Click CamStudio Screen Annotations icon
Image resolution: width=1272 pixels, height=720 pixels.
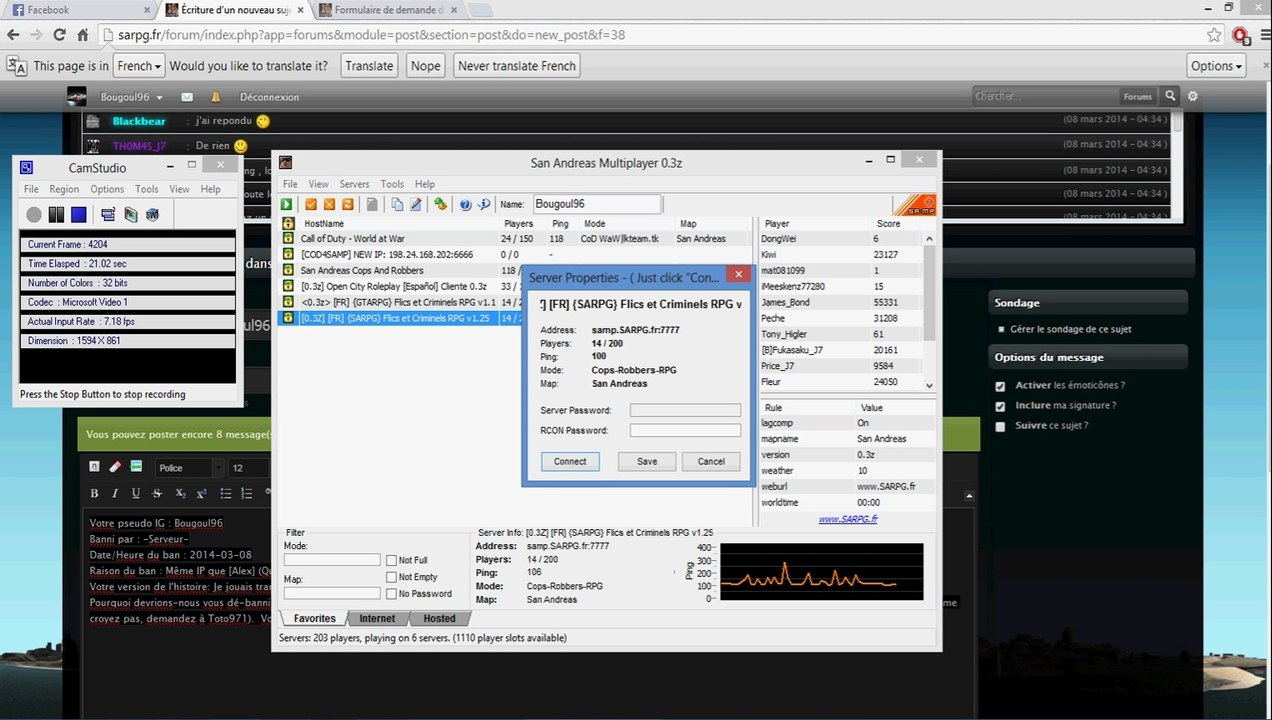tap(131, 214)
